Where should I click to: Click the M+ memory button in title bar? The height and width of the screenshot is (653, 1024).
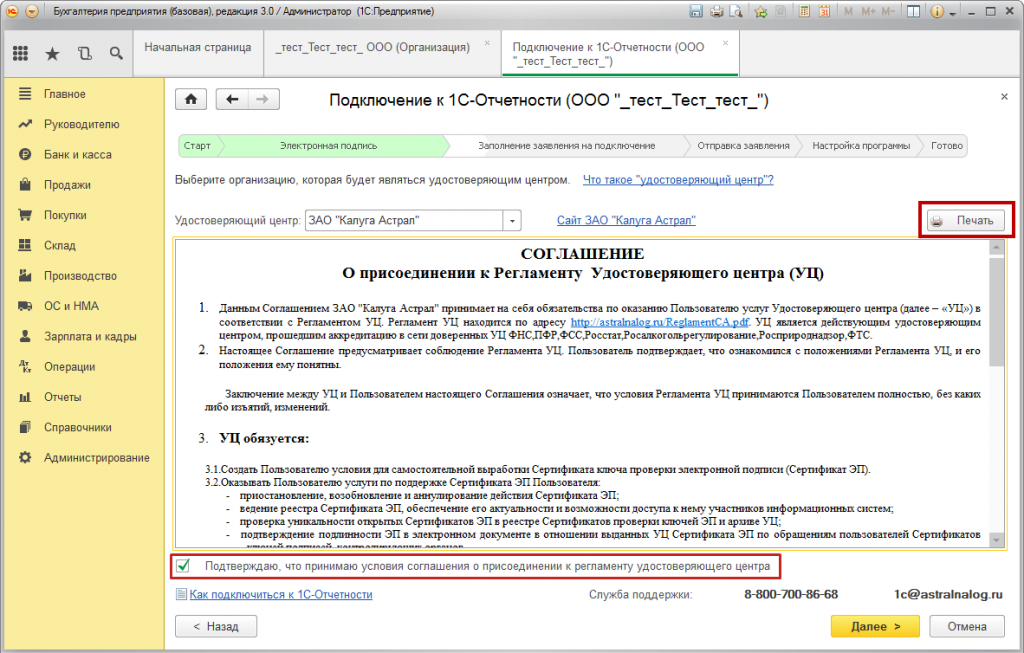pyautogui.click(x=868, y=11)
